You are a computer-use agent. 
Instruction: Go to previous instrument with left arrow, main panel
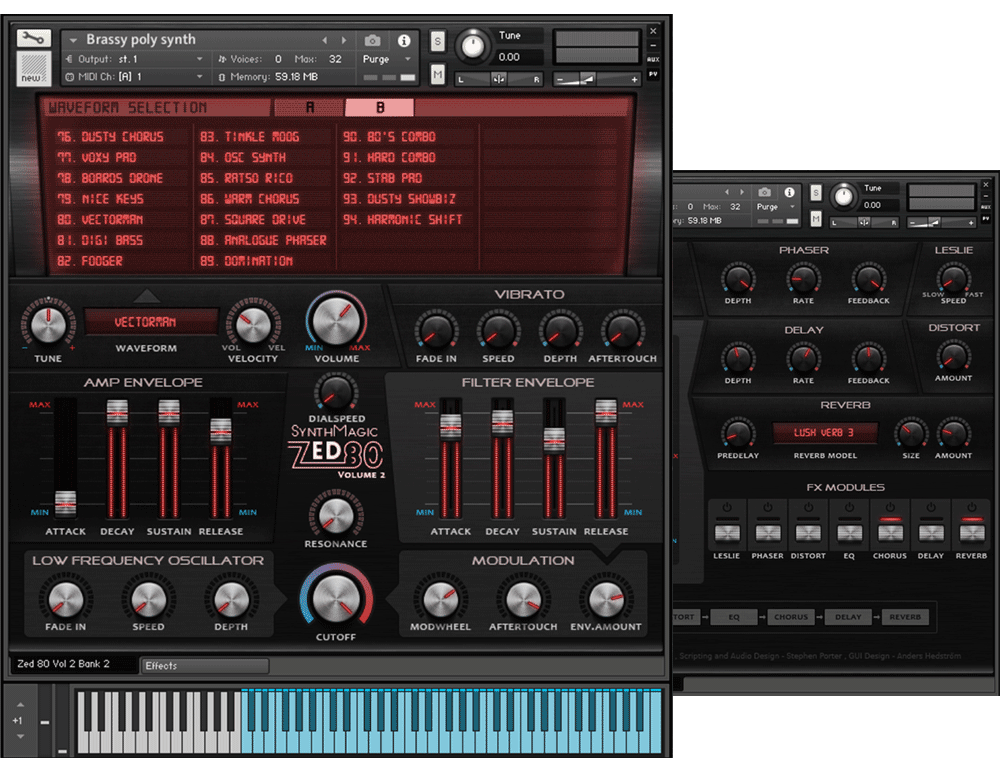click(x=325, y=40)
